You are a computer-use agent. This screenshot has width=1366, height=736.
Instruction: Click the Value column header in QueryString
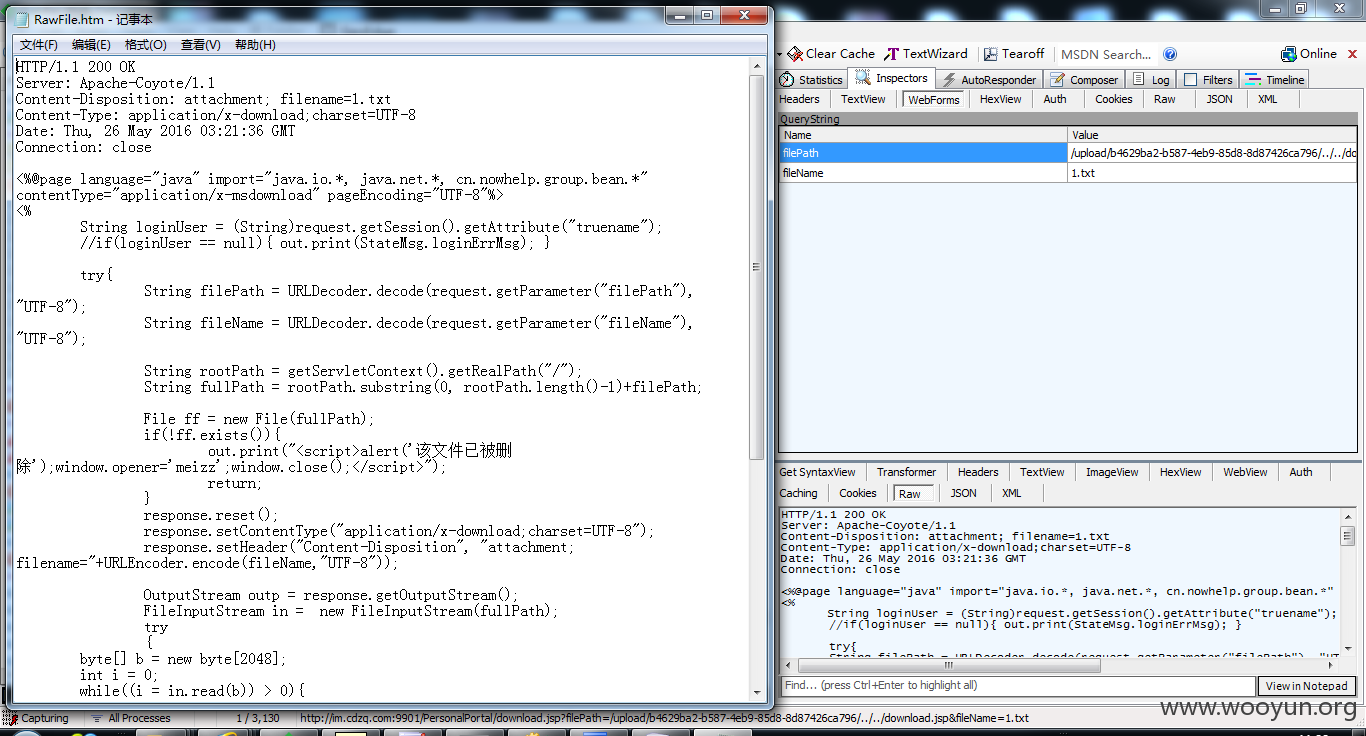point(1212,135)
